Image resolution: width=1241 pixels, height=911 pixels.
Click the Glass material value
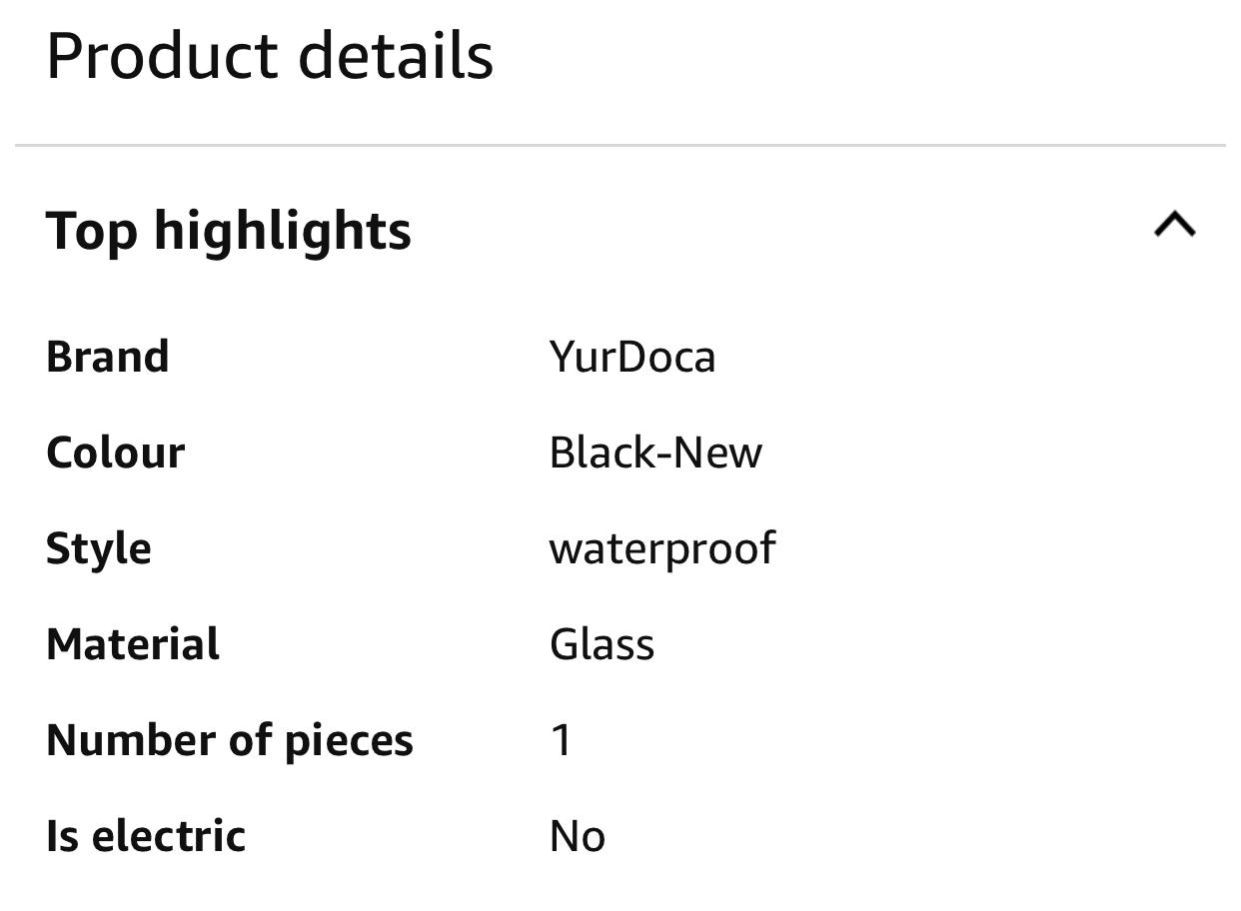pyautogui.click(x=601, y=644)
